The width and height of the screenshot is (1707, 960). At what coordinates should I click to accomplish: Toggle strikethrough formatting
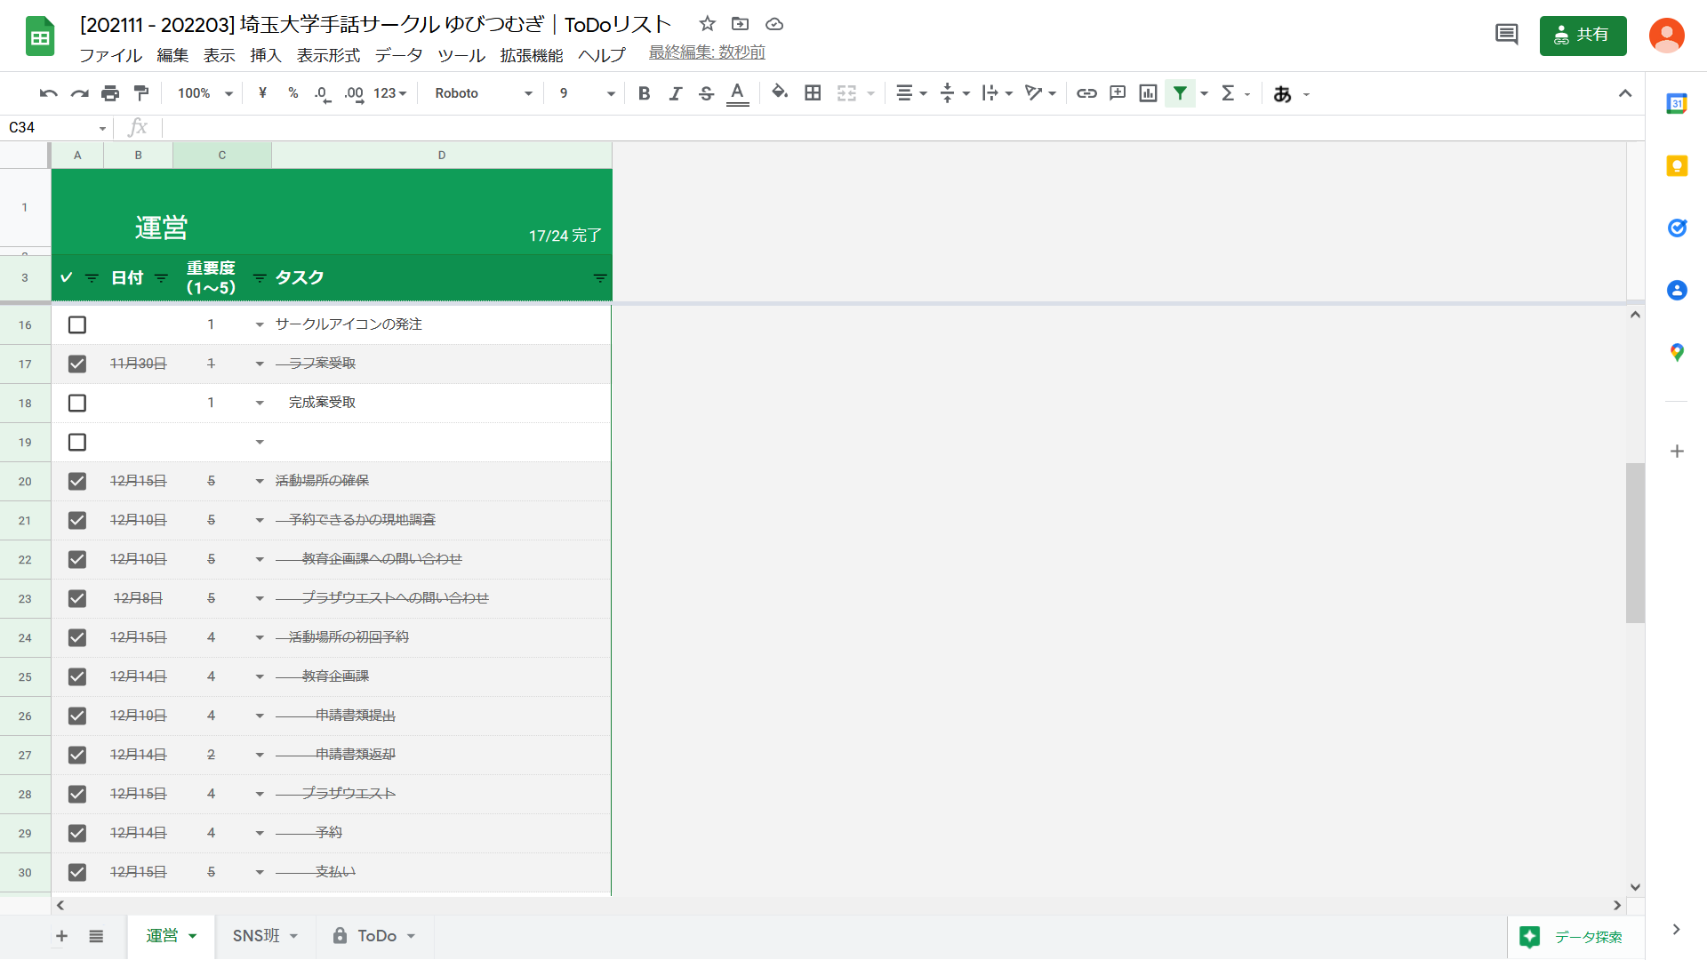[706, 93]
